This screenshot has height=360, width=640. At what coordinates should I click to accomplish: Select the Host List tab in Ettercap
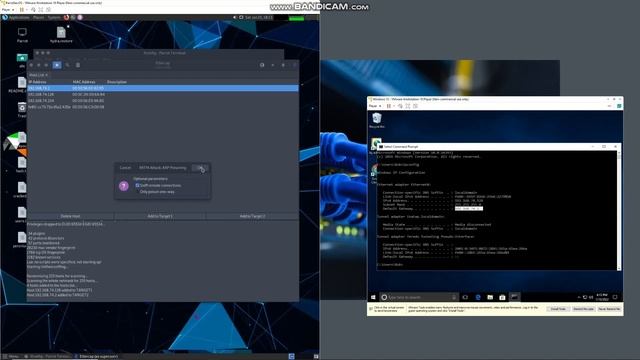38,75
